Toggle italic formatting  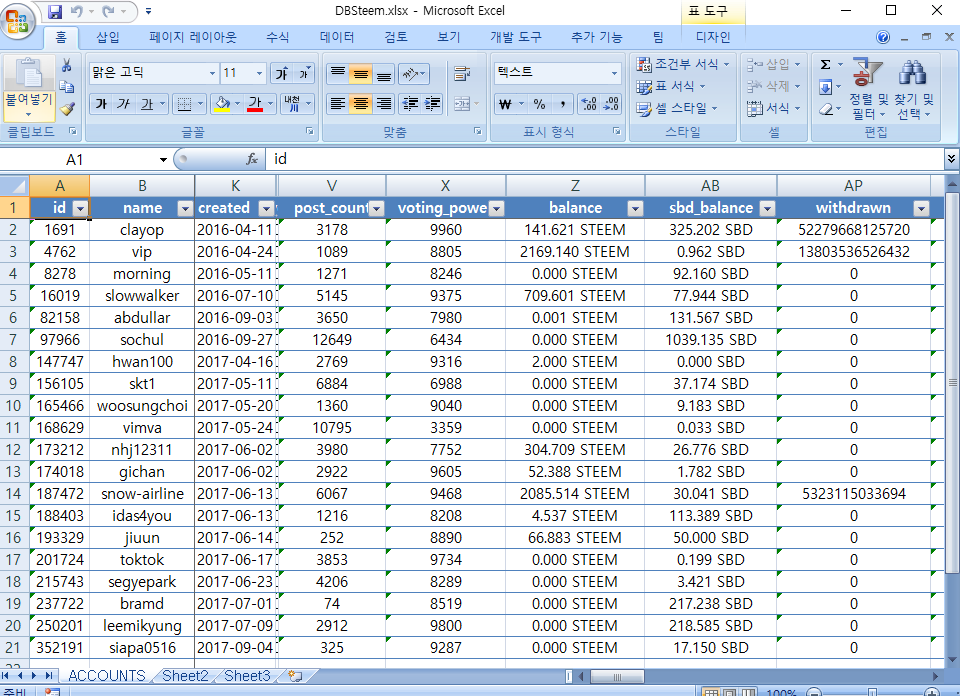click(124, 104)
